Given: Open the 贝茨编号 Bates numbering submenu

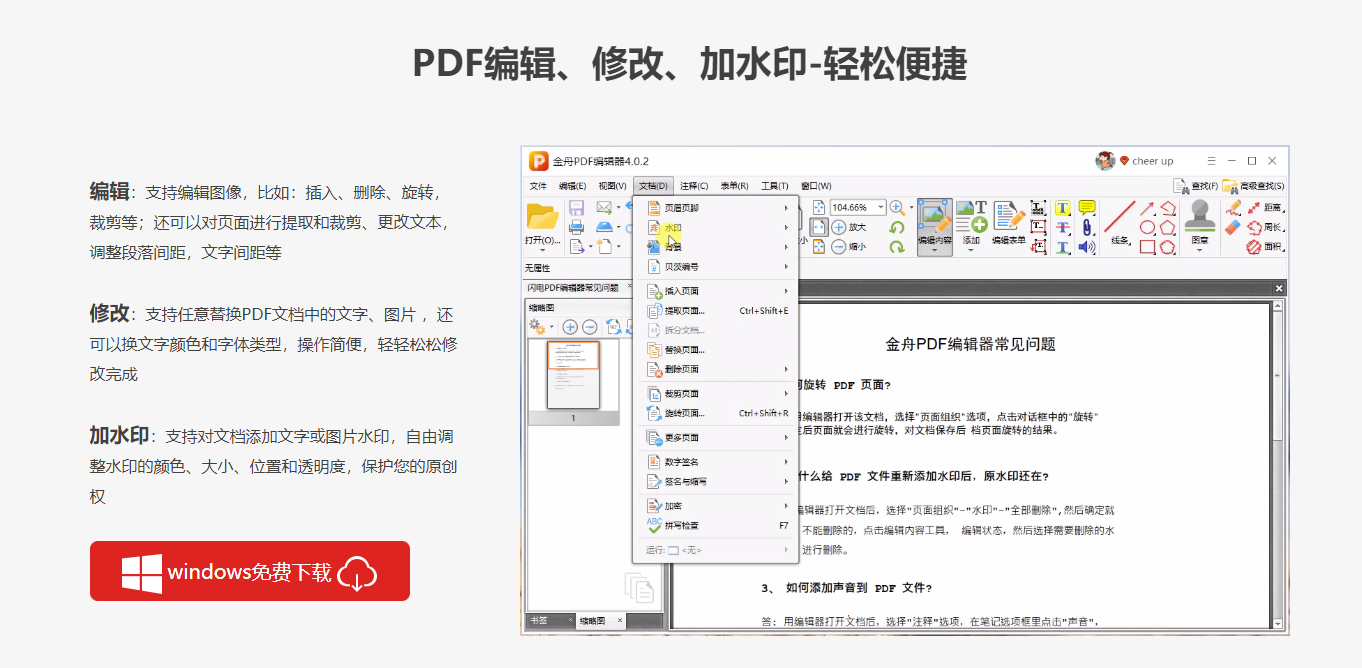Looking at the screenshot, I should pos(716,267).
